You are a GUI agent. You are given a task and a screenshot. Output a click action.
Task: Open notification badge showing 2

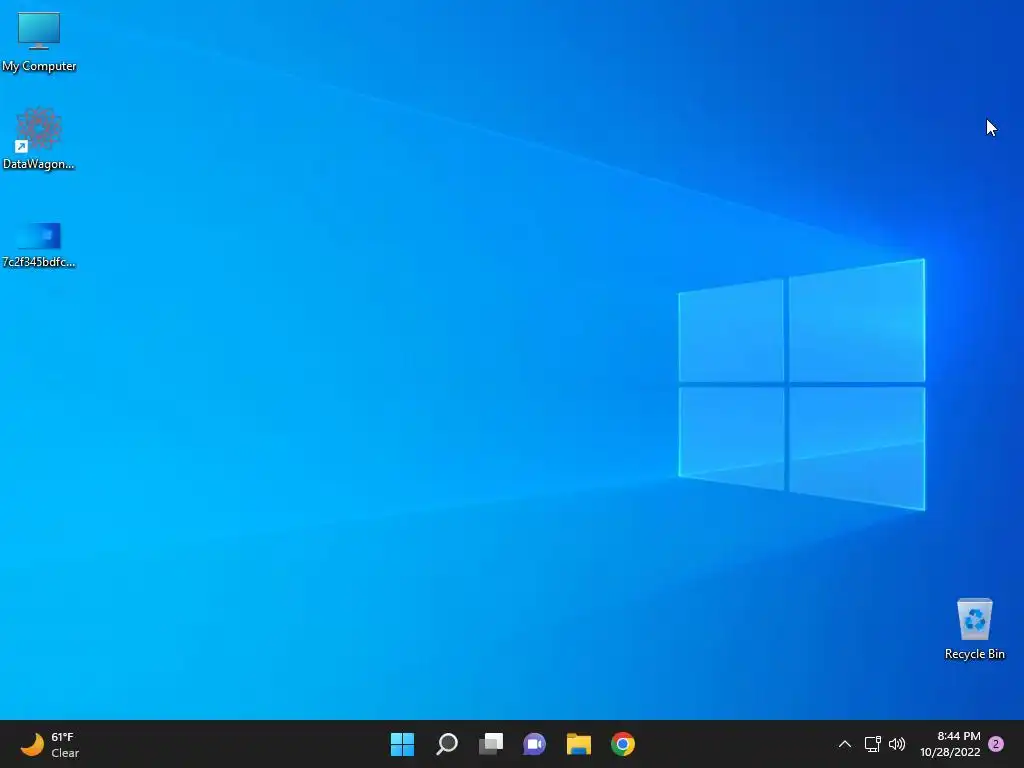(996, 744)
